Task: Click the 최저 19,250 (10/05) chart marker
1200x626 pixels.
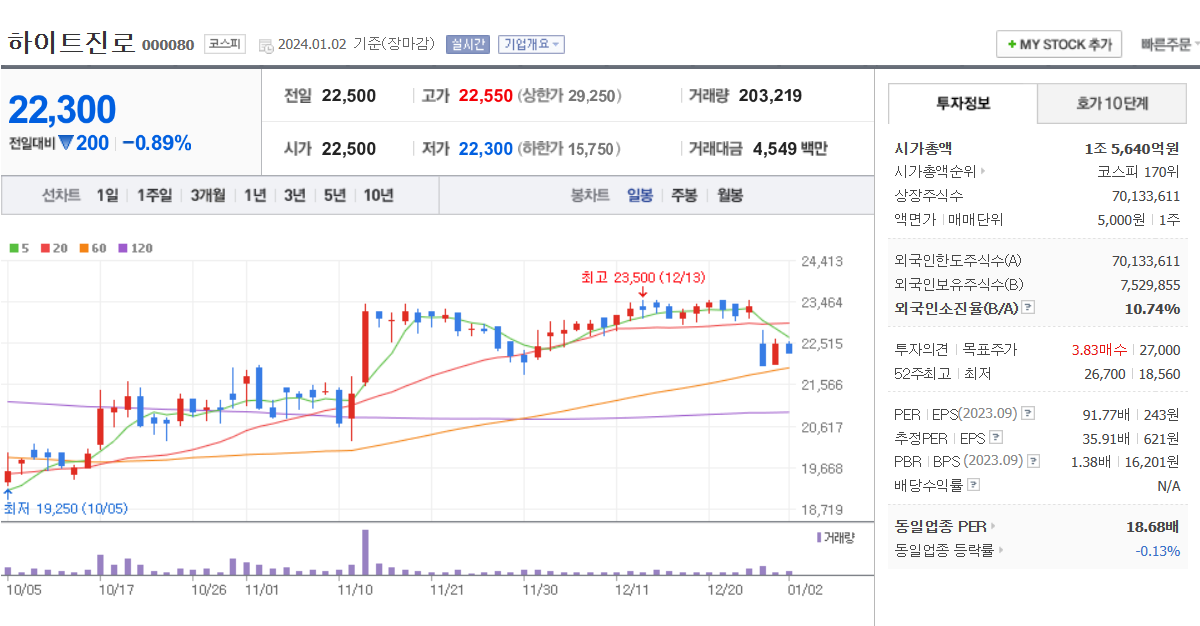Action: tap(65, 508)
